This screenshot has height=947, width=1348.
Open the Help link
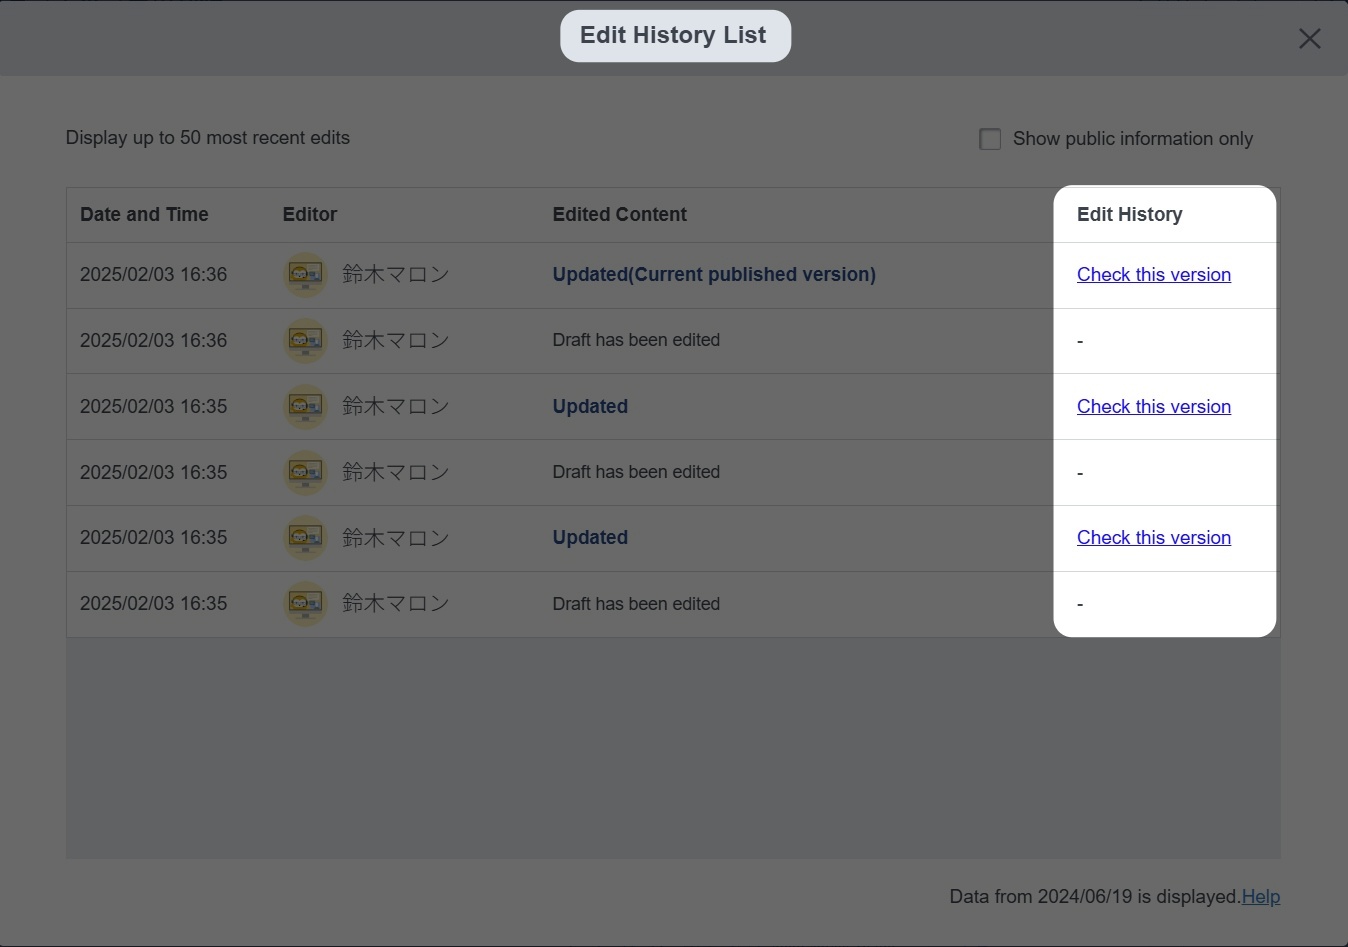click(x=1260, y=897)
